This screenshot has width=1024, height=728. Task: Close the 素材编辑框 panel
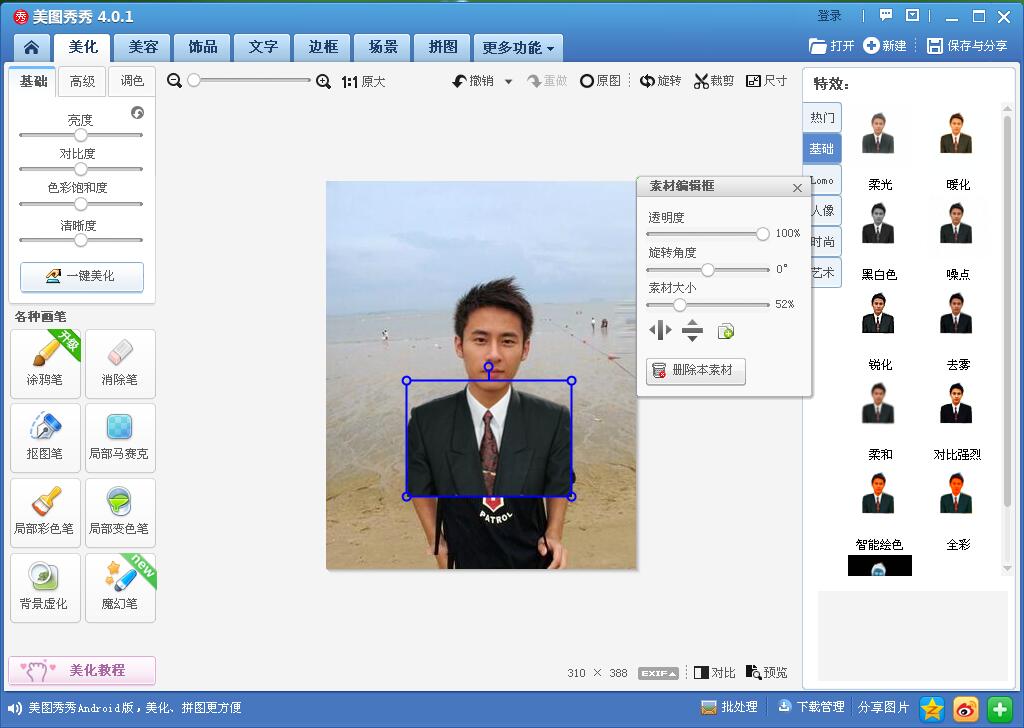point(797,187)
